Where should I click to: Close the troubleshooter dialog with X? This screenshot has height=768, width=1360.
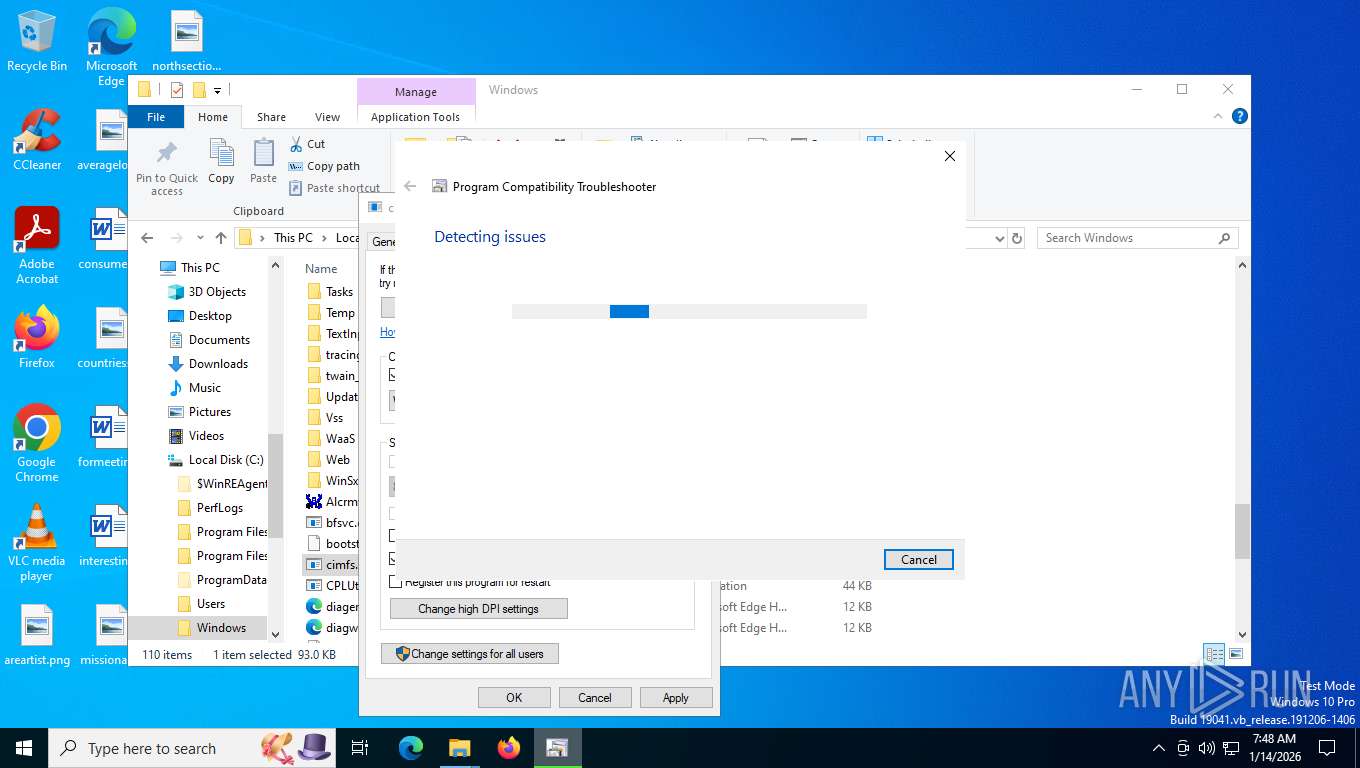950,156
